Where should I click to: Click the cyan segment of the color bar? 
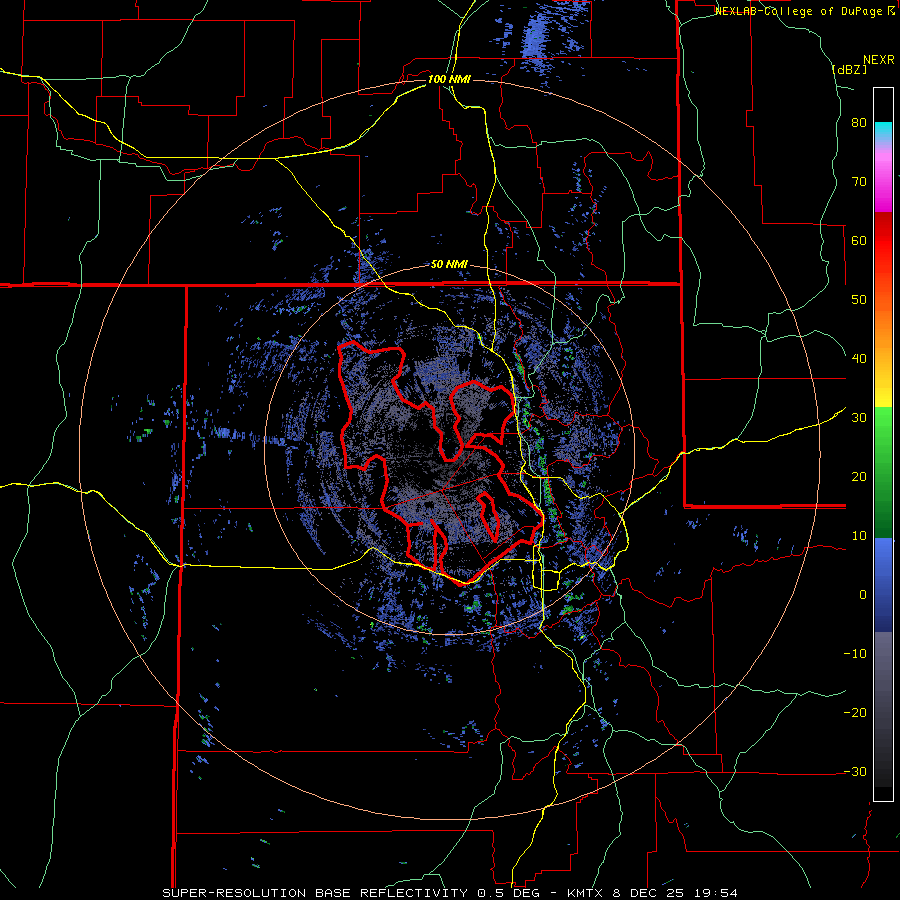(883, 131)
